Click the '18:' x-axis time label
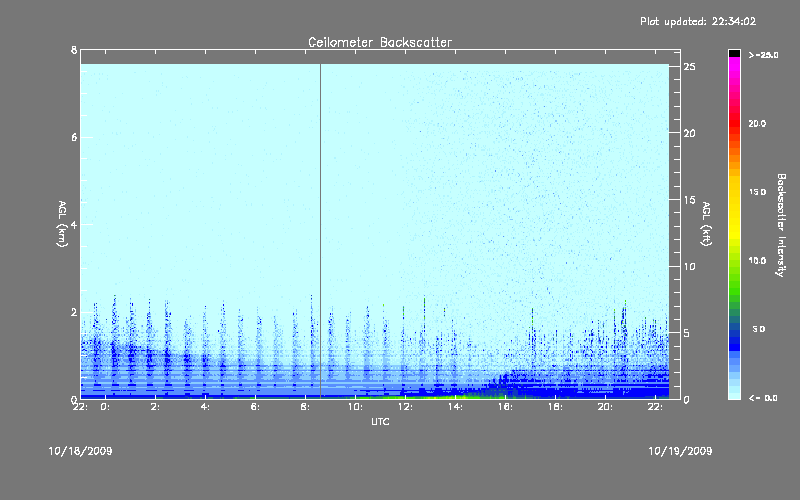The width and height of the screenshot is (800, 500). click(x=555, y=407)
